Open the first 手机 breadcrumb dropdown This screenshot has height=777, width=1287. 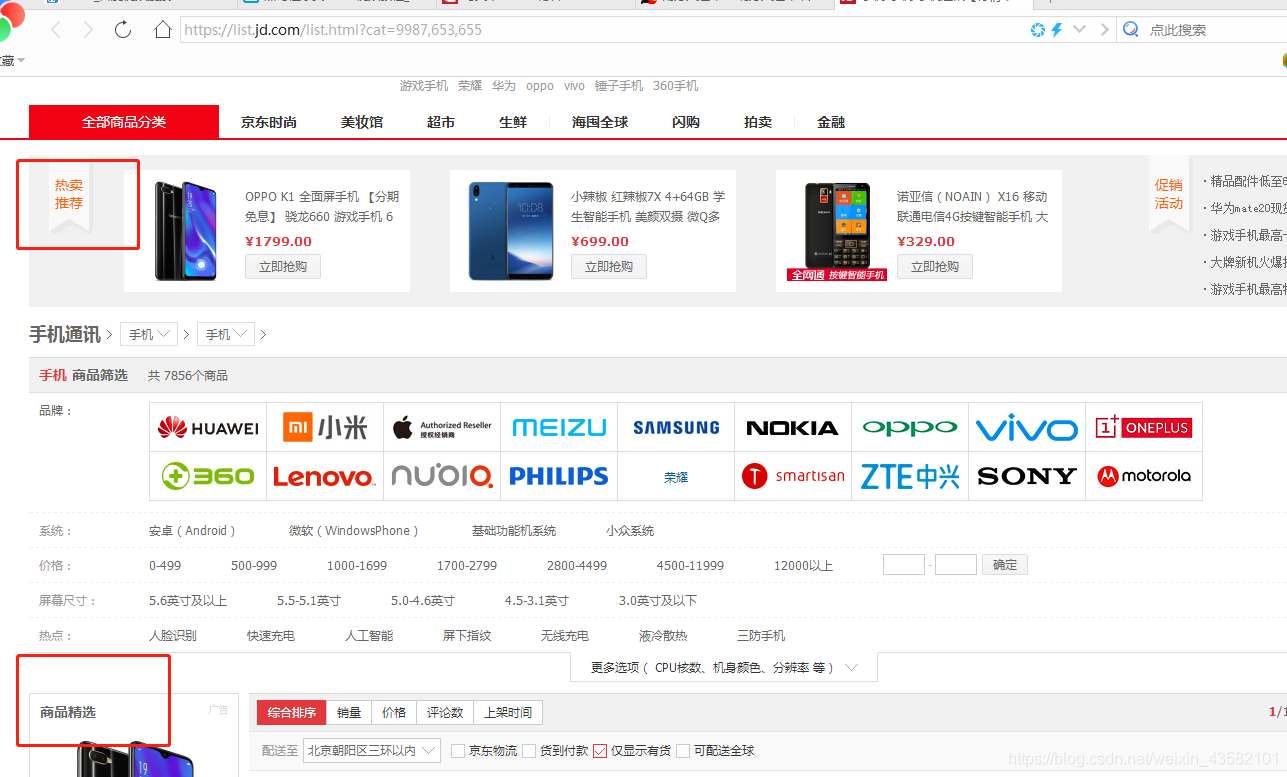tap(149, 334)
